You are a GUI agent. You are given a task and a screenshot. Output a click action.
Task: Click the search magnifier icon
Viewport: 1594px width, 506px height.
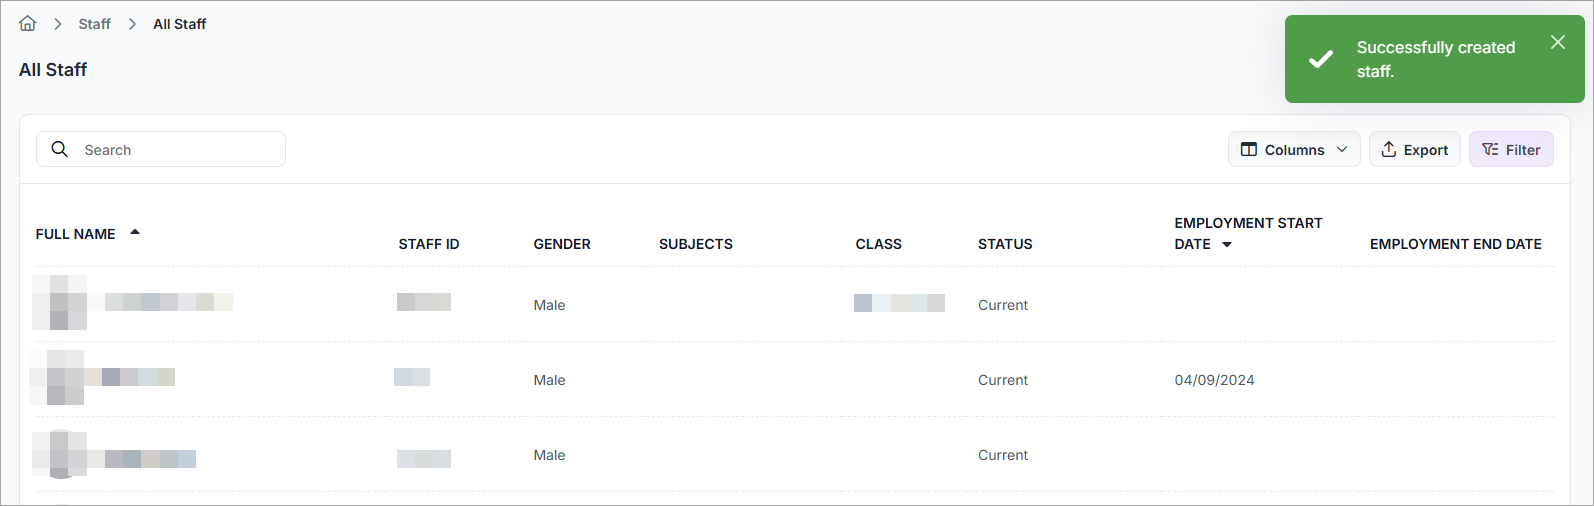click(60, 149)
